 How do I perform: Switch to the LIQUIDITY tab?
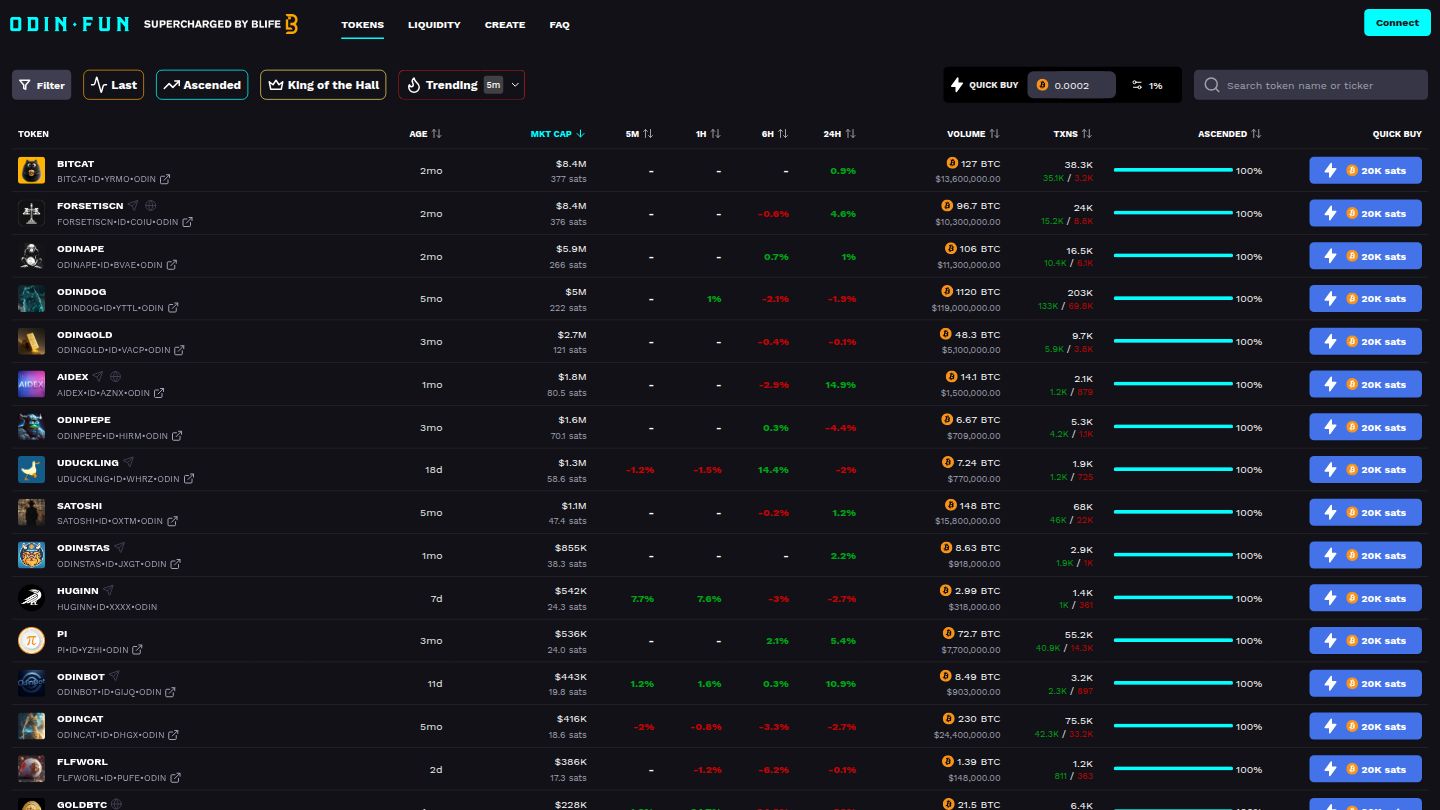coord(434,25)
